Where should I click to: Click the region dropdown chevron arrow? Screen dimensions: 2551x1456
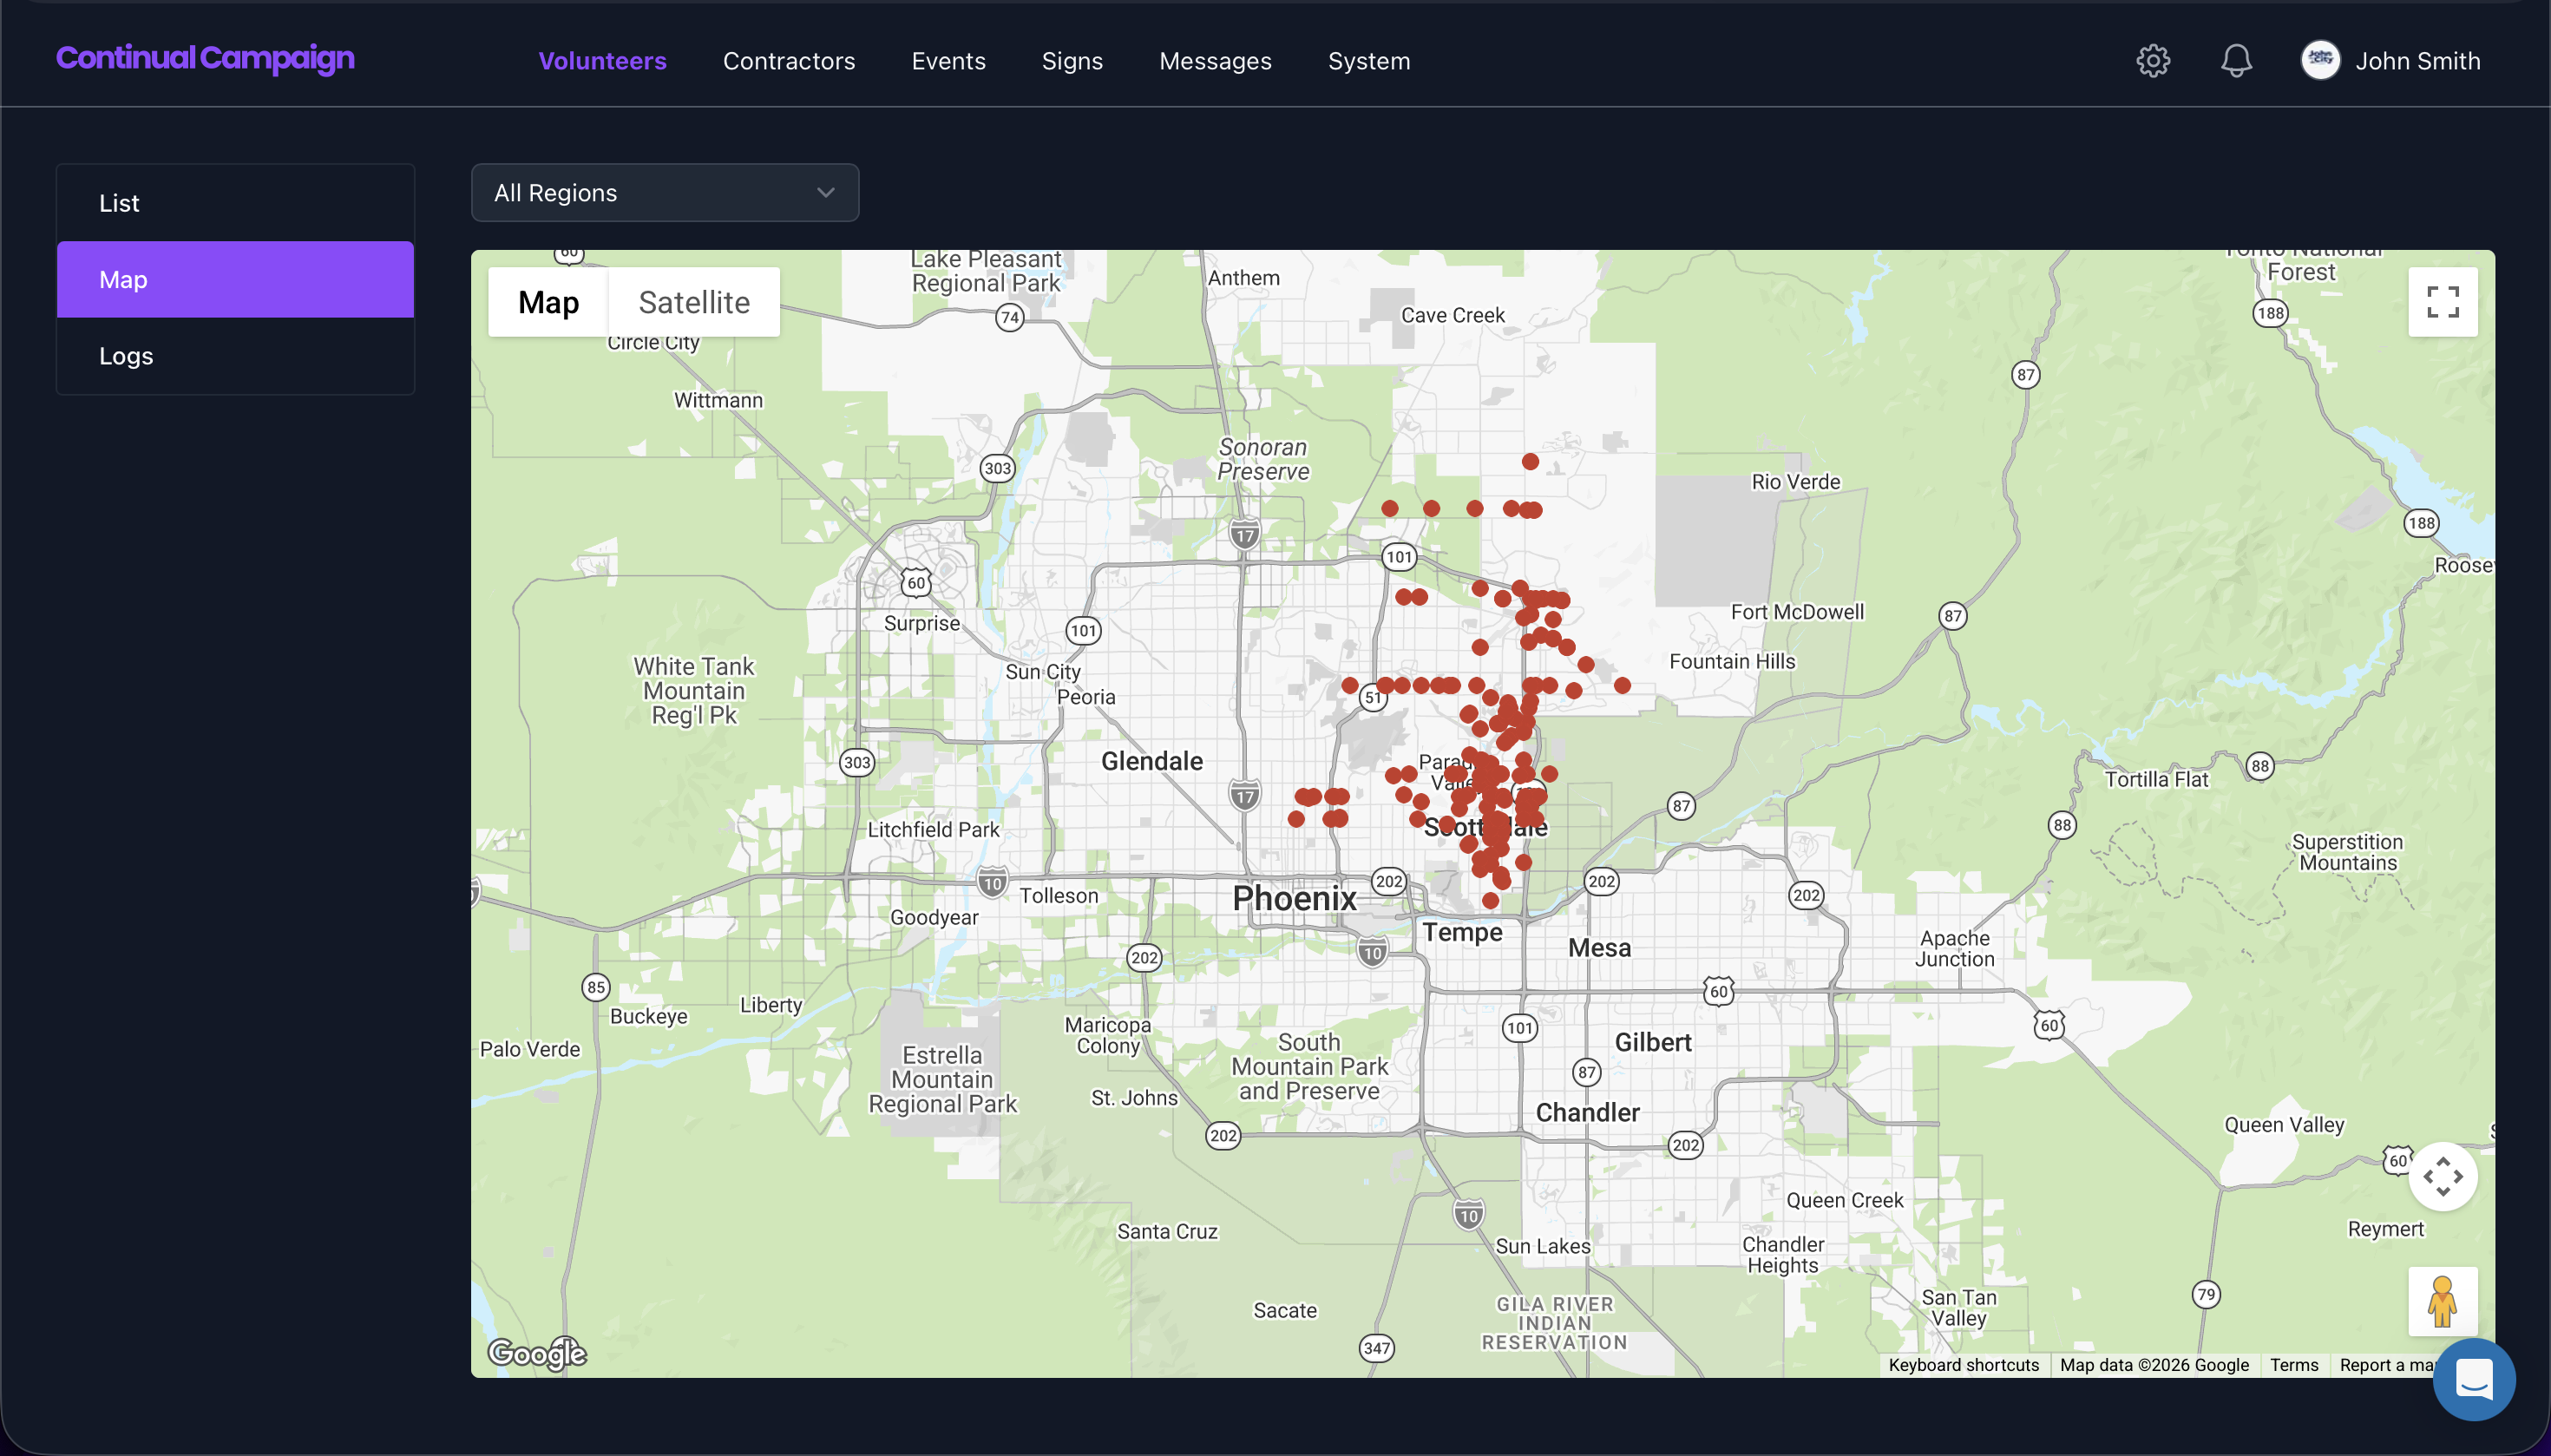[x=825, y=193]
